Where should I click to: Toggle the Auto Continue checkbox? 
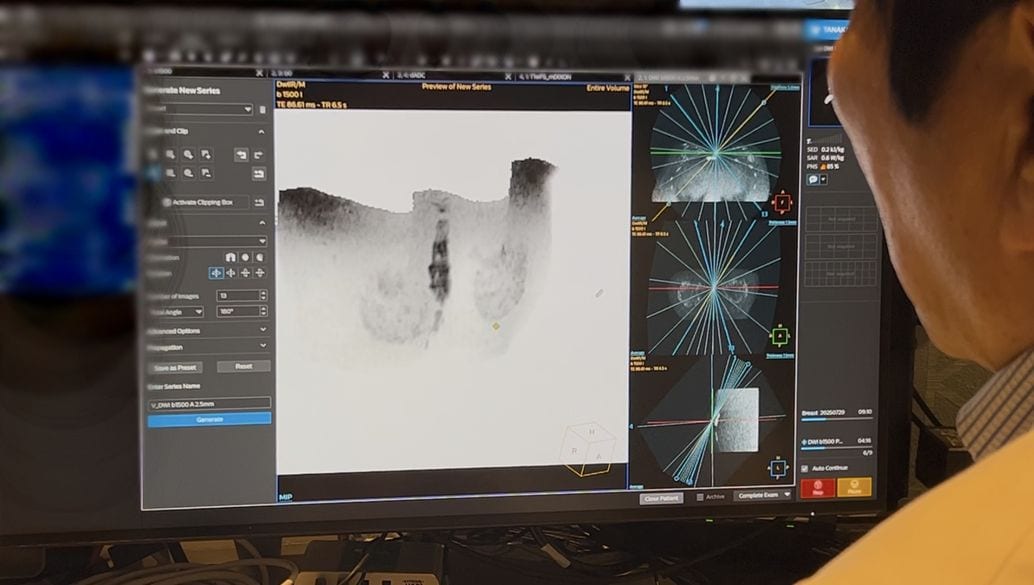[806, 468]
